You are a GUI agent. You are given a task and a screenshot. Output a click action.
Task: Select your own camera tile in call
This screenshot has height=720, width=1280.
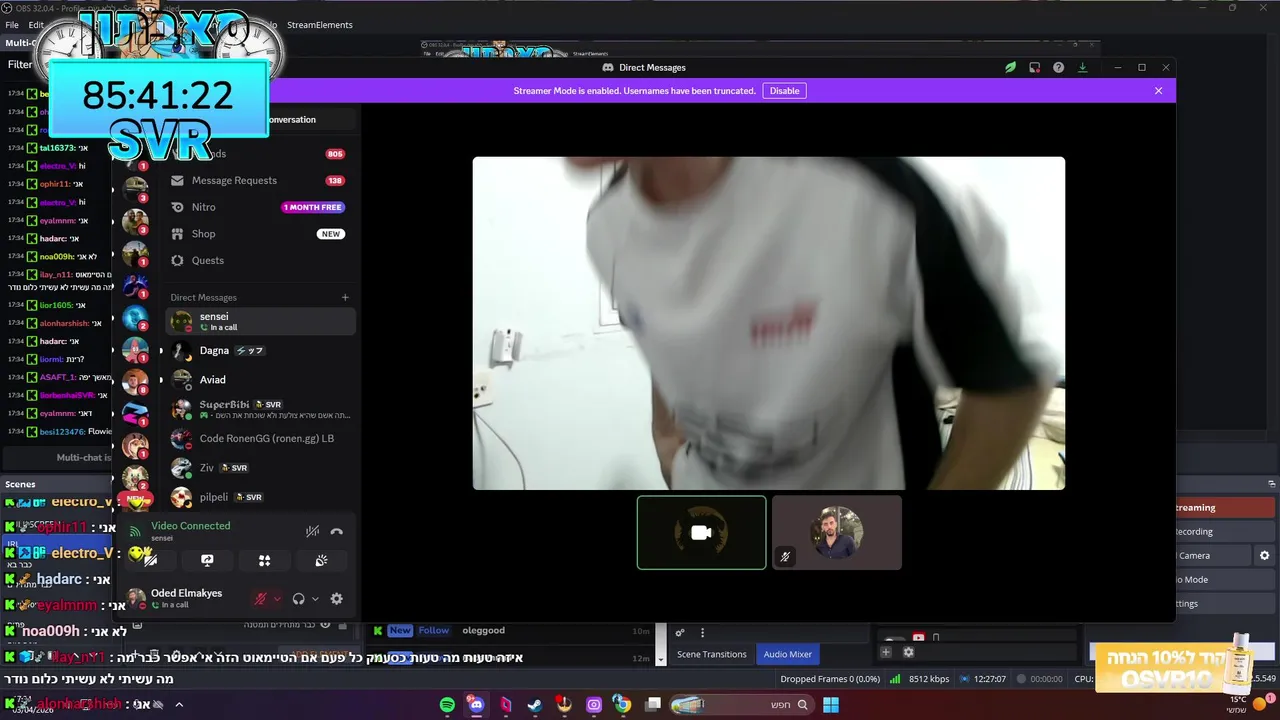pos(702,533)
